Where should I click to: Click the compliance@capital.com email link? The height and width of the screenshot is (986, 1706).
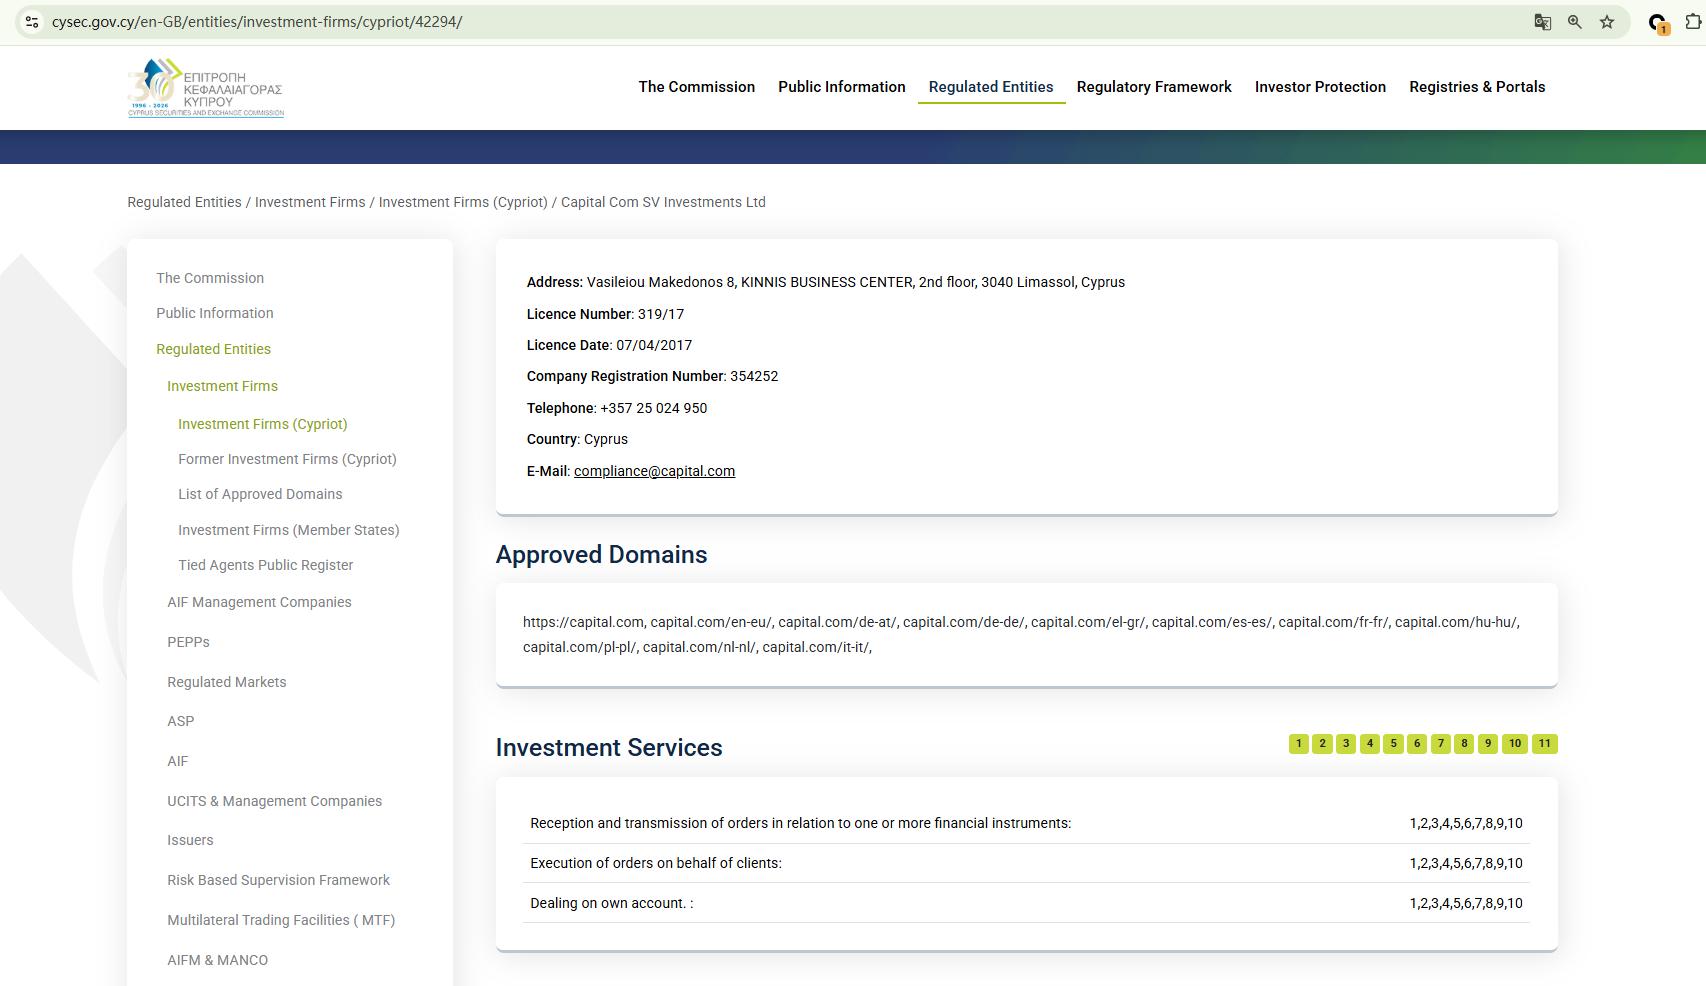[x=654, y=471]
